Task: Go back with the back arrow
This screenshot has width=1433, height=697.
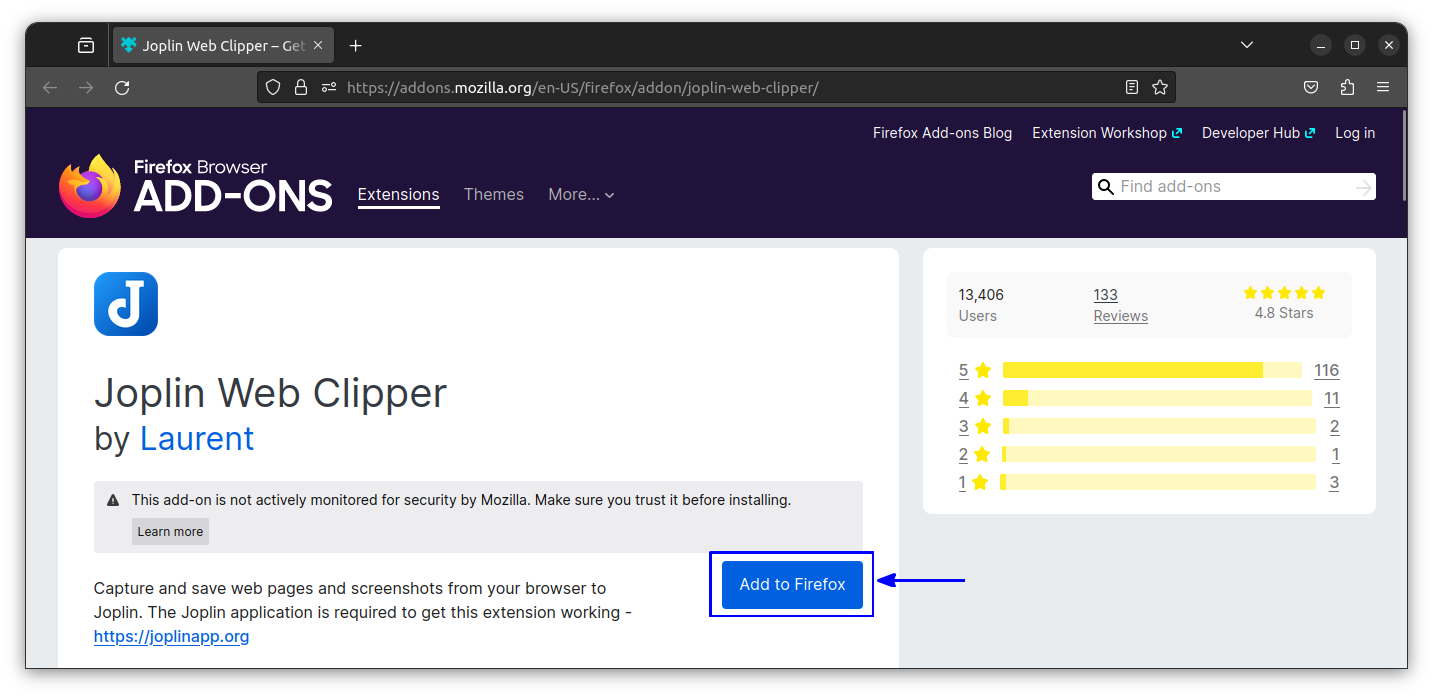Action: 50,88
